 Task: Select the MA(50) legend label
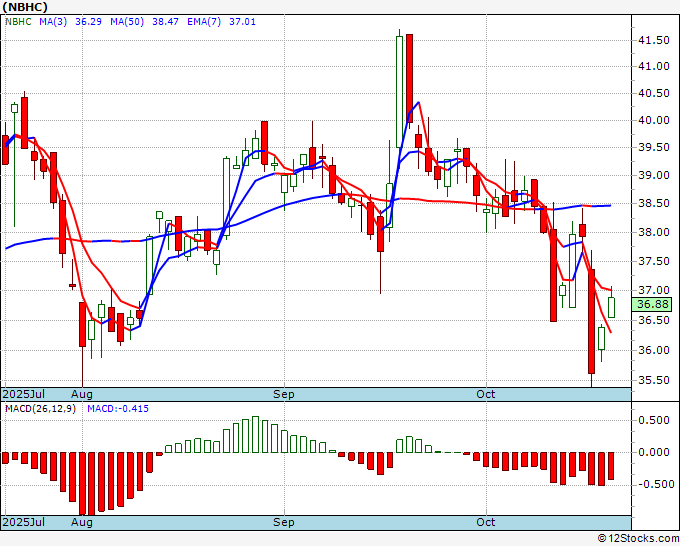[x=127, y=22]
